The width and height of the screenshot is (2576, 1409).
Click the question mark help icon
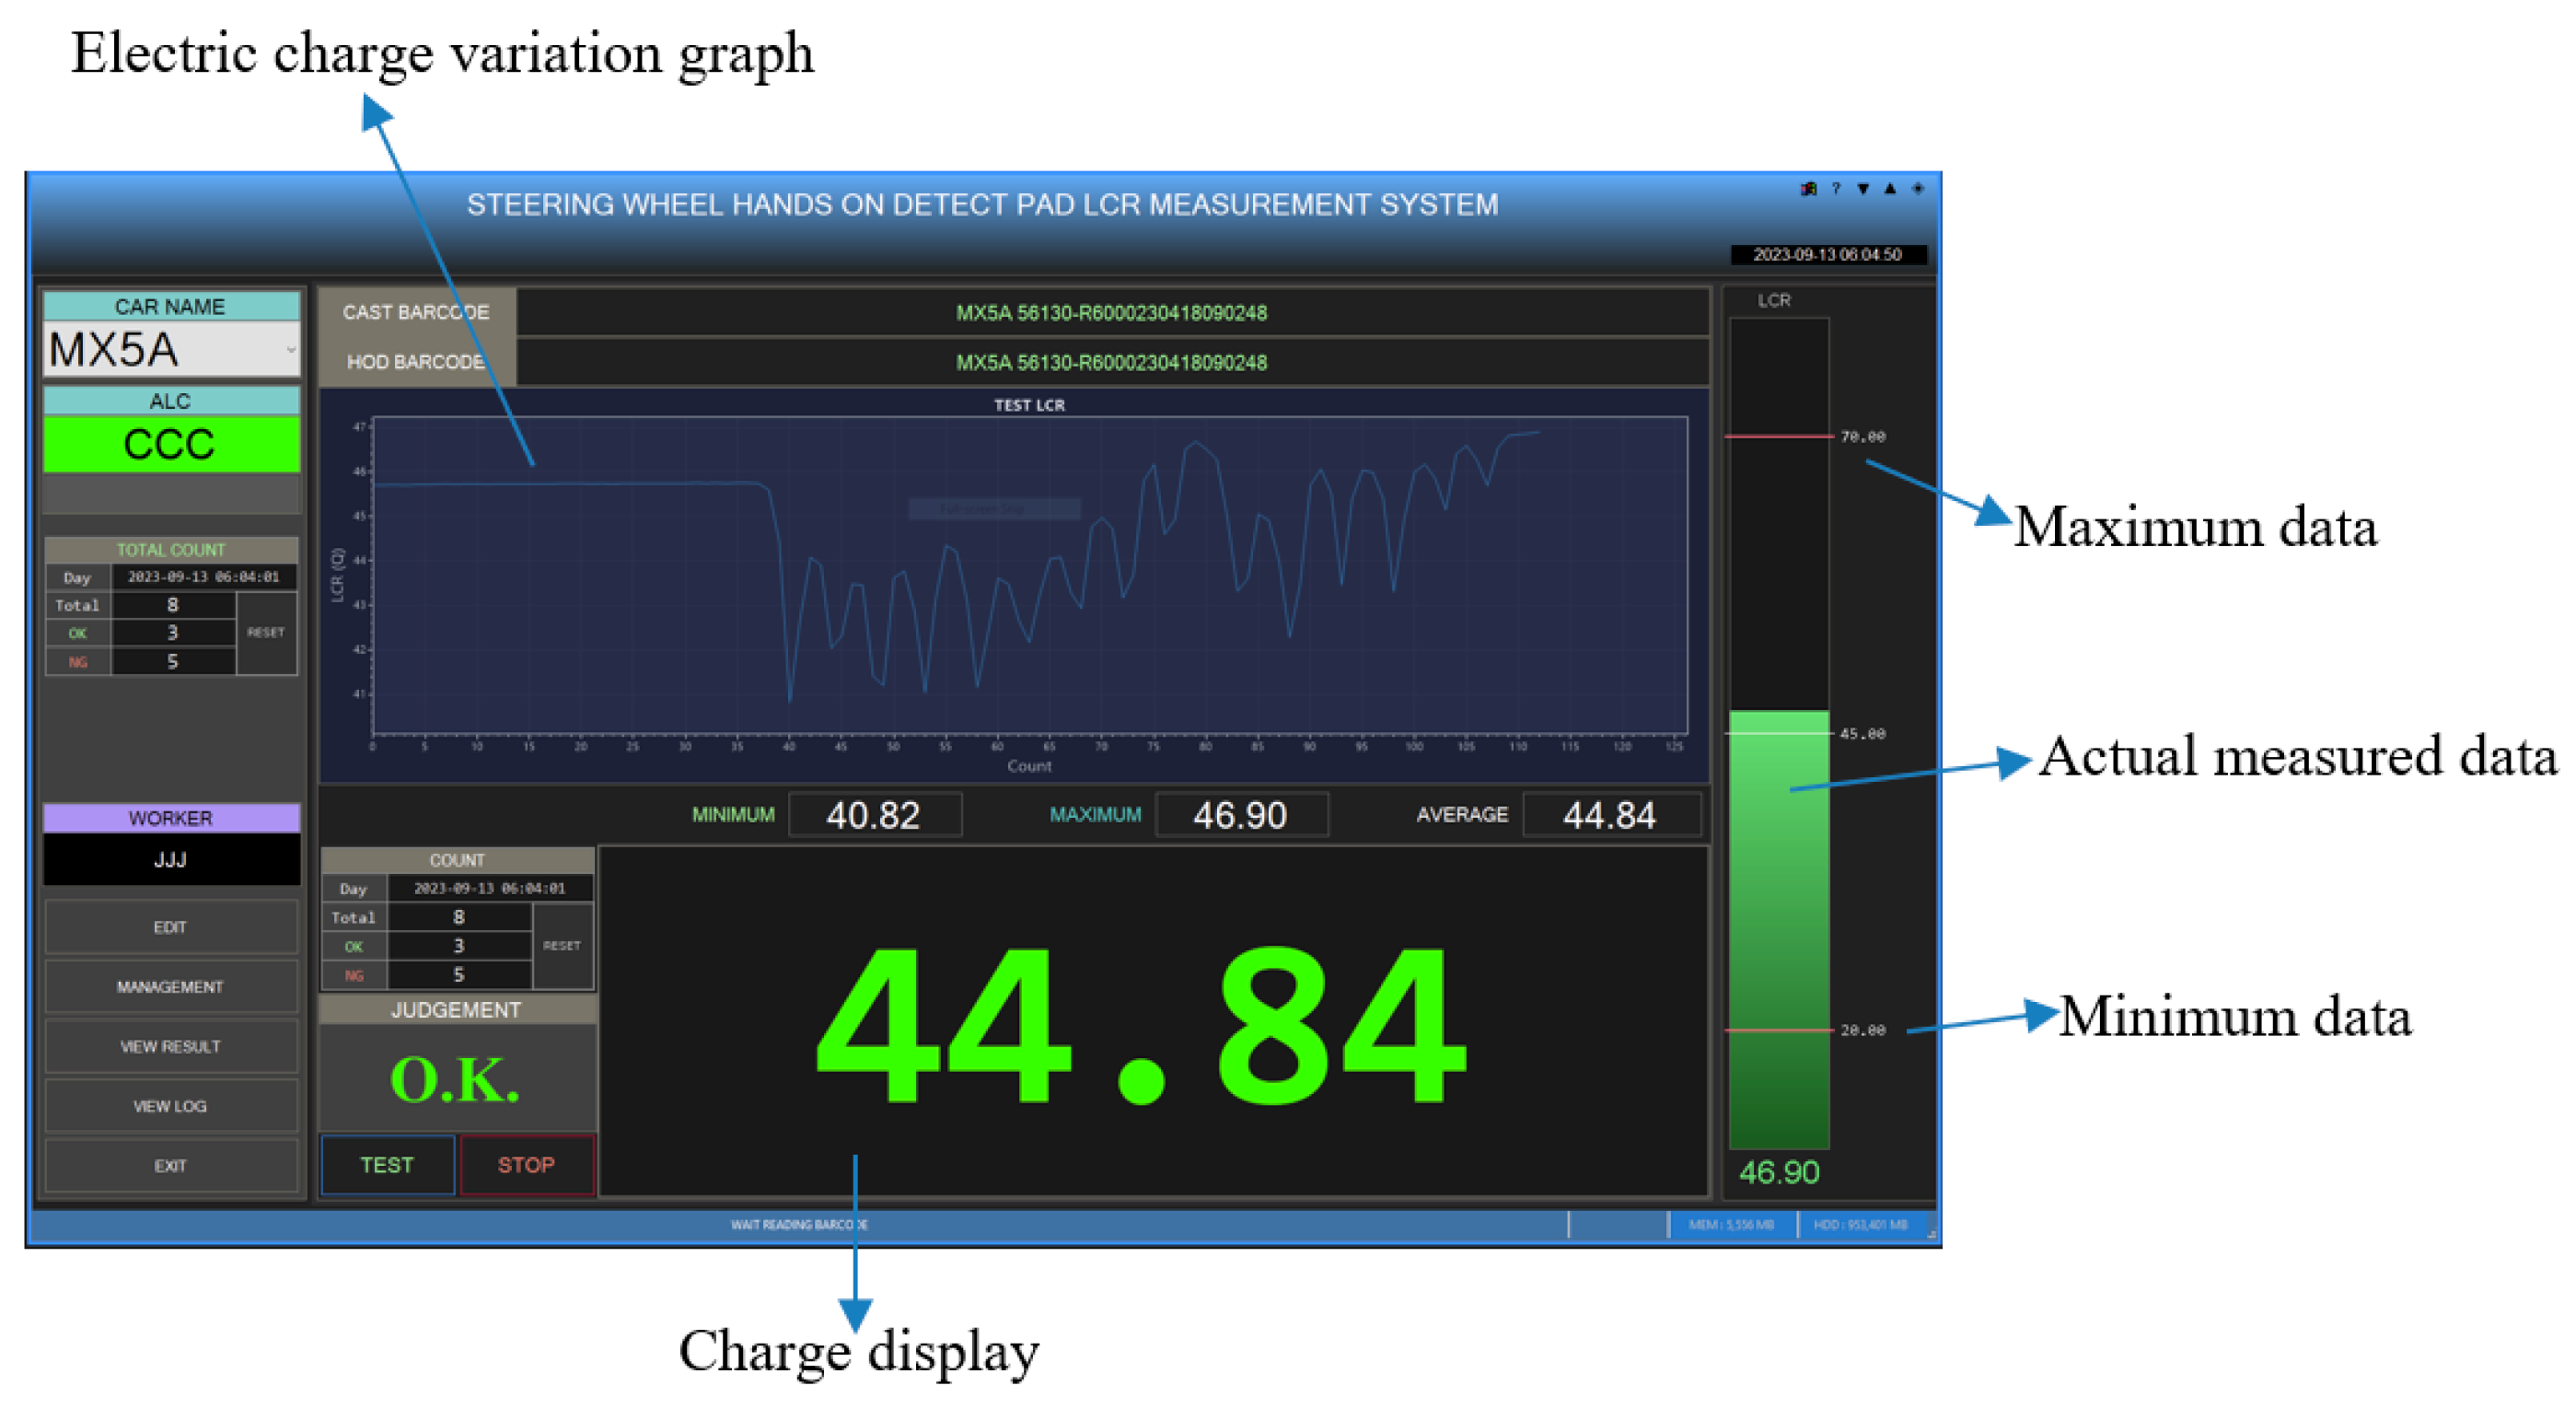click(x=1836, y=189)
